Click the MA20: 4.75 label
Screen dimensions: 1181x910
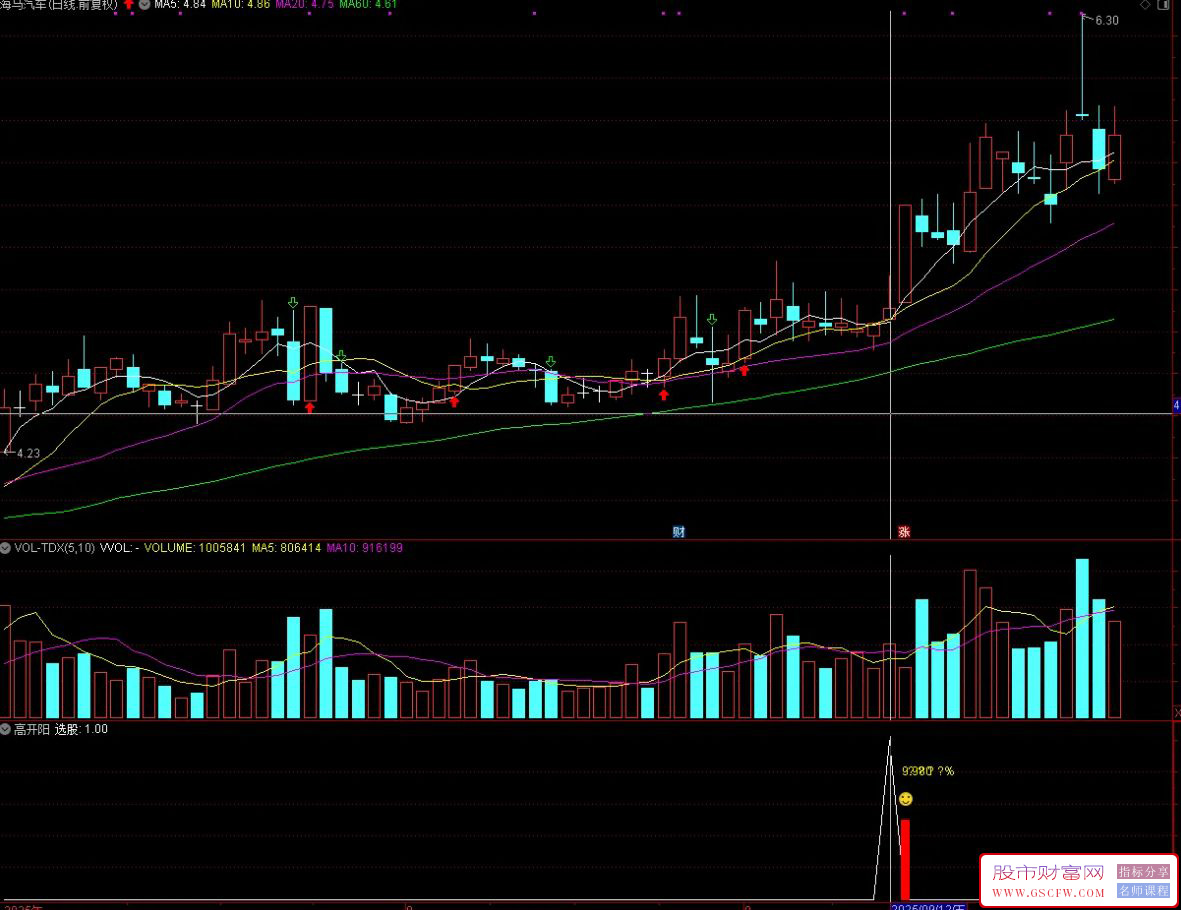coord(304,5)
